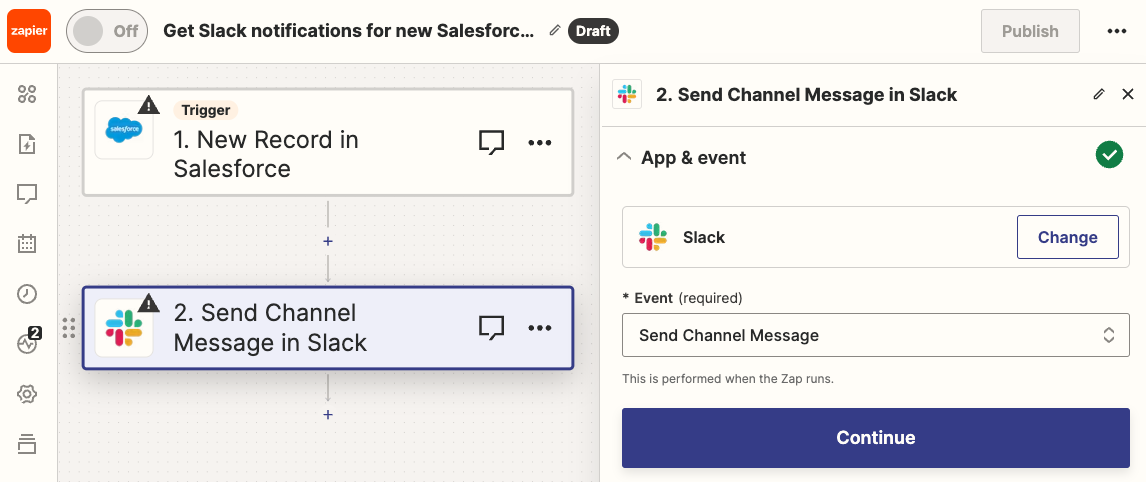Screen dimensions: 1146x482
Task: Open the comments sidebar icon
Action: pos(27,193)
